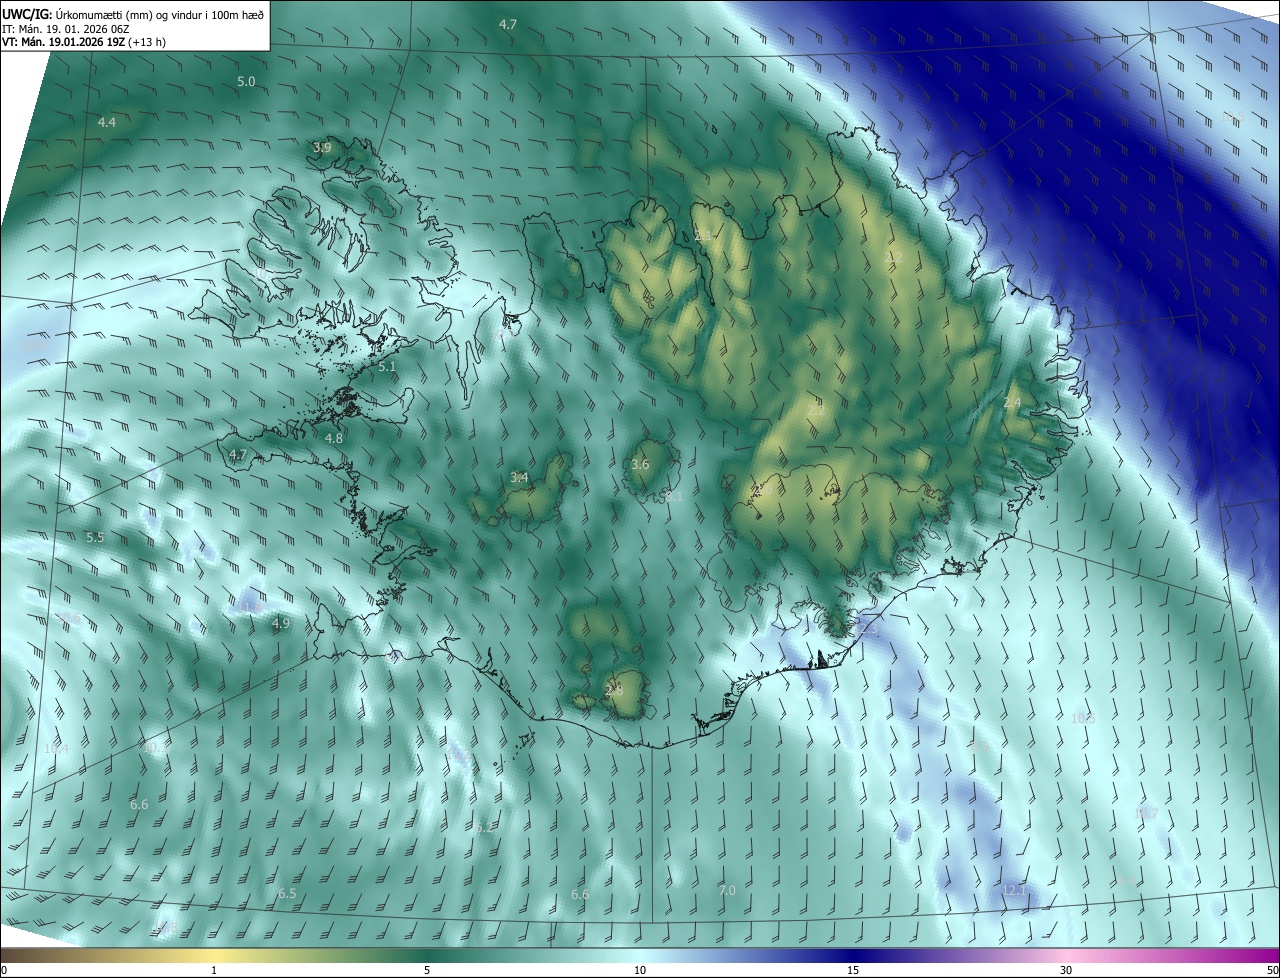Click the colour scale tick label '15'

tap(853, 970)
